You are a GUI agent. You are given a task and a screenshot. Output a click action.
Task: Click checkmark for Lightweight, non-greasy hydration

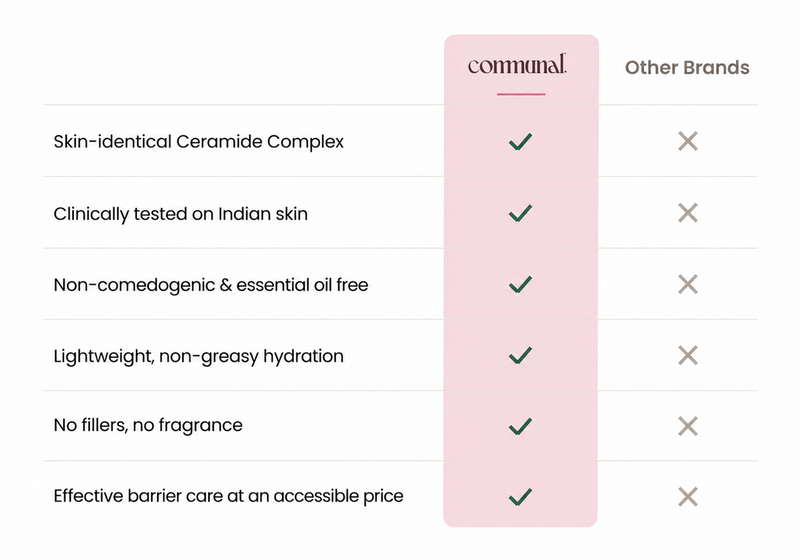pos(520,355)
